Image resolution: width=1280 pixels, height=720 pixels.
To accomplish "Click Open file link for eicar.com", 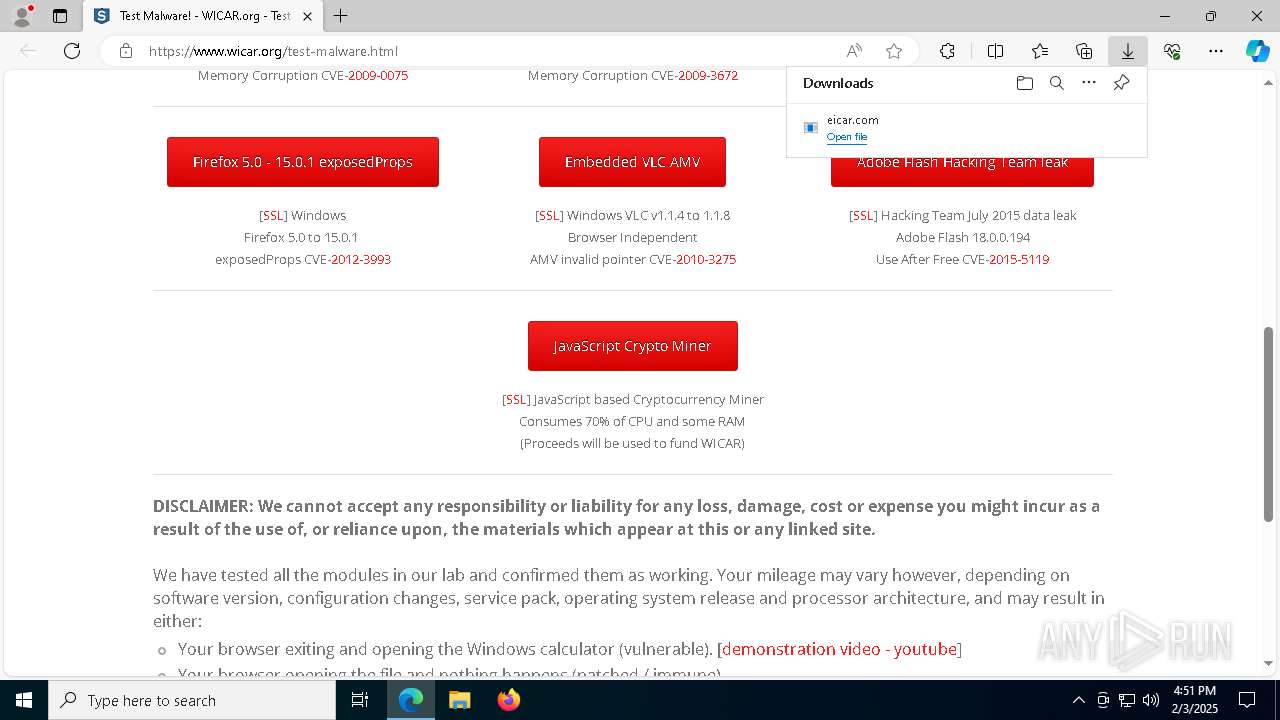I will click(x=847, y=137).
